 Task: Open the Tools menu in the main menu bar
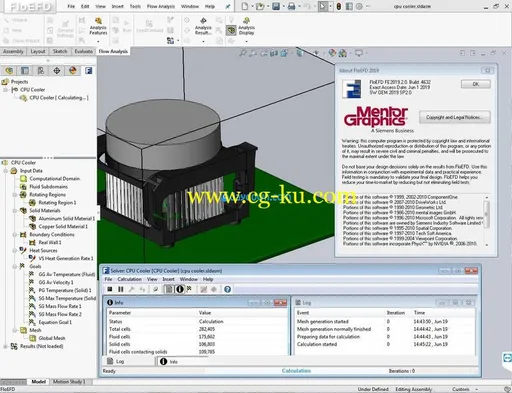coord(135,6)
